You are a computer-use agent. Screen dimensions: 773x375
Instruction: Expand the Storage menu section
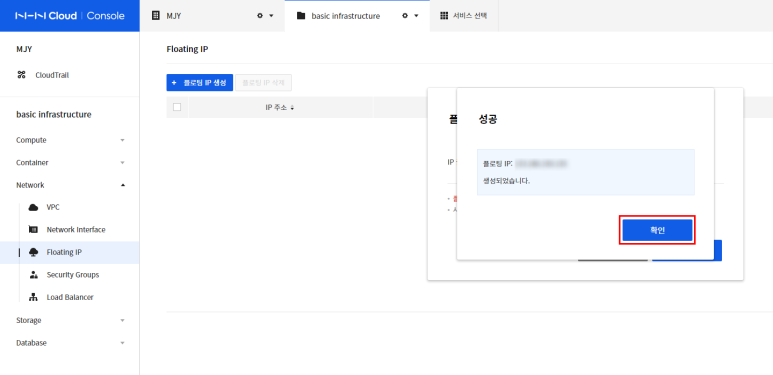(x=70, y=320)
